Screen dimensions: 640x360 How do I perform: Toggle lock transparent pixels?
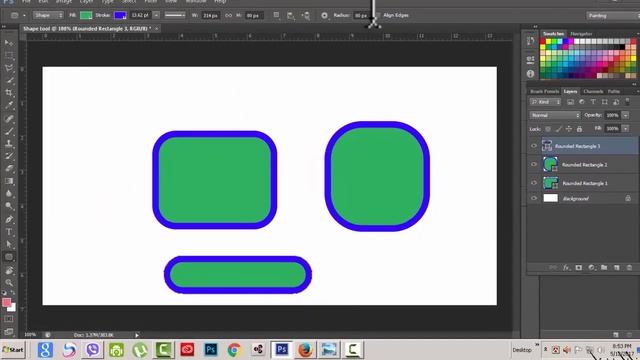click(548, 129)
